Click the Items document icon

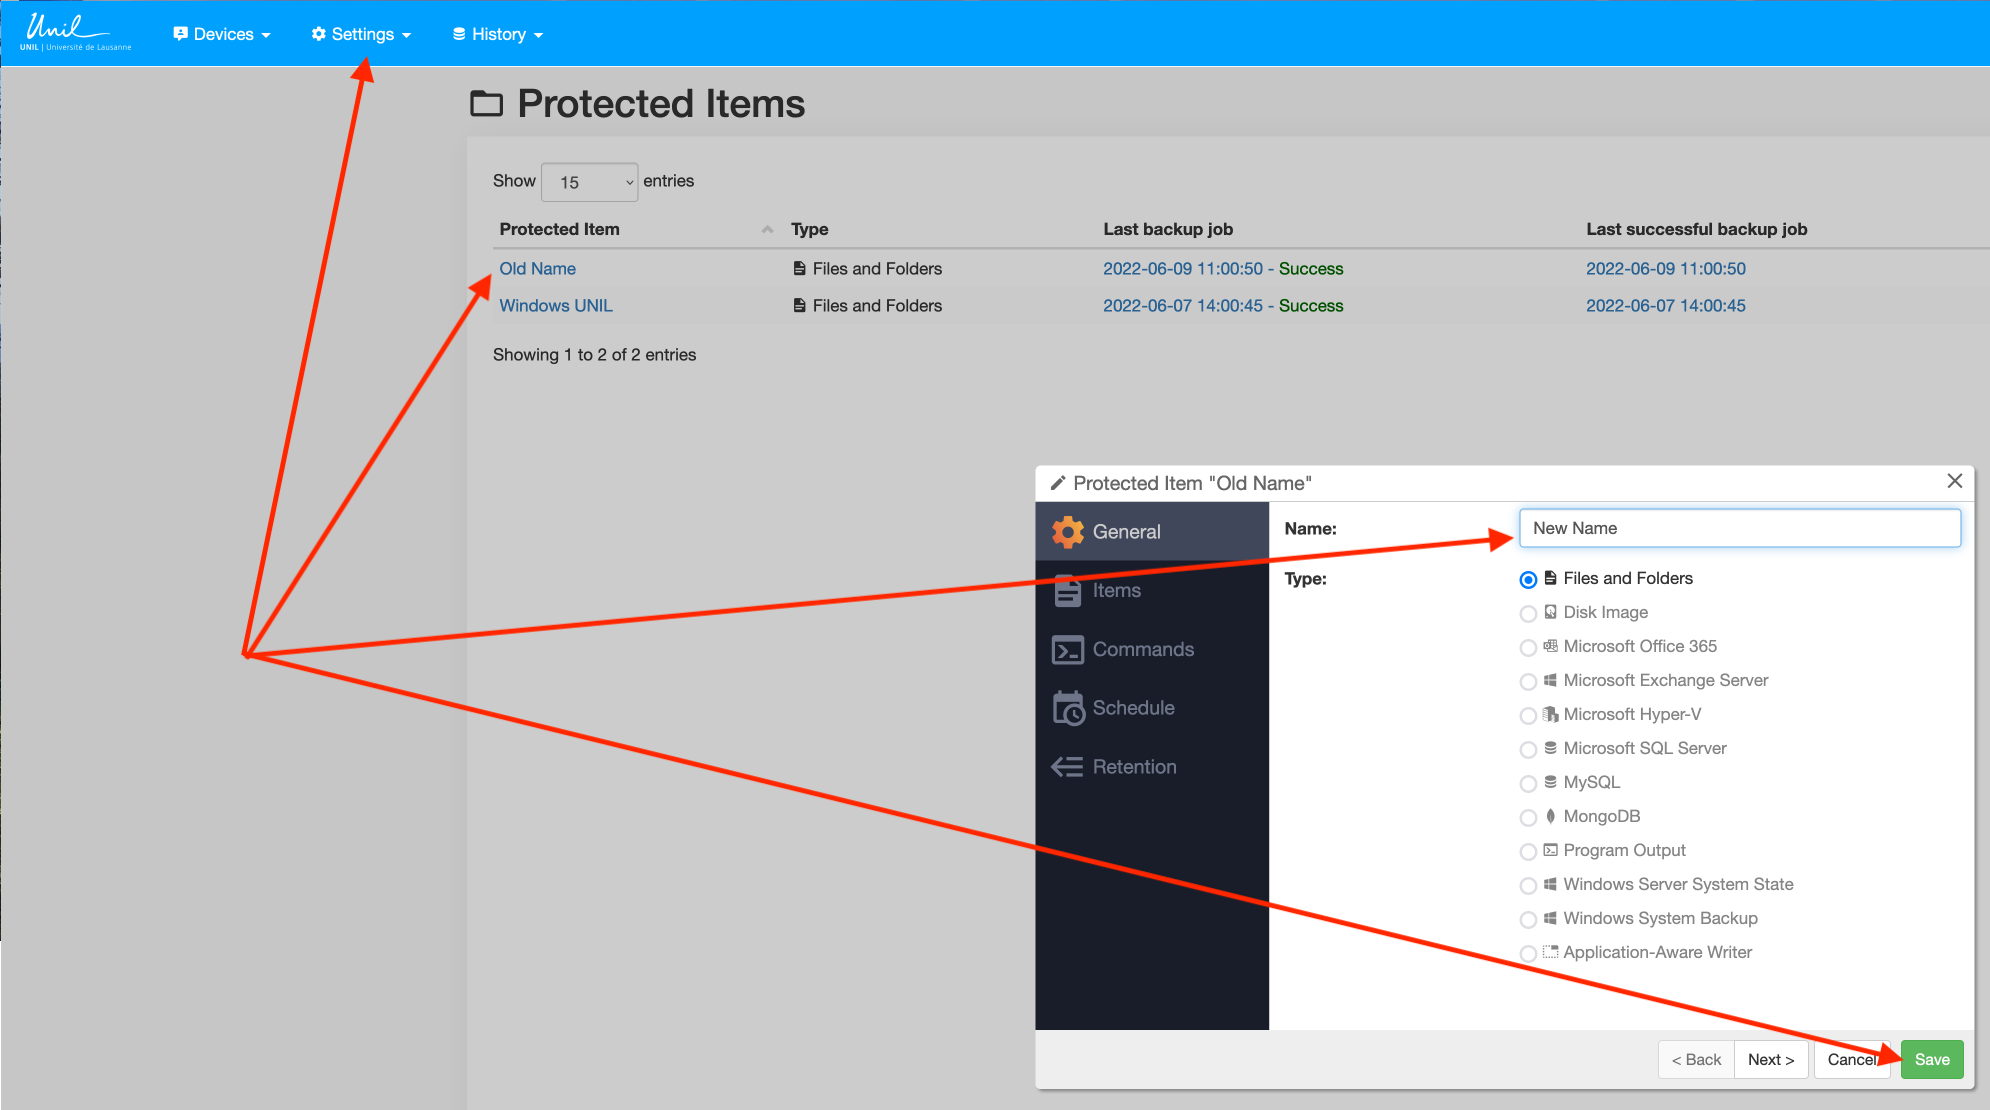click(1067, 591)
